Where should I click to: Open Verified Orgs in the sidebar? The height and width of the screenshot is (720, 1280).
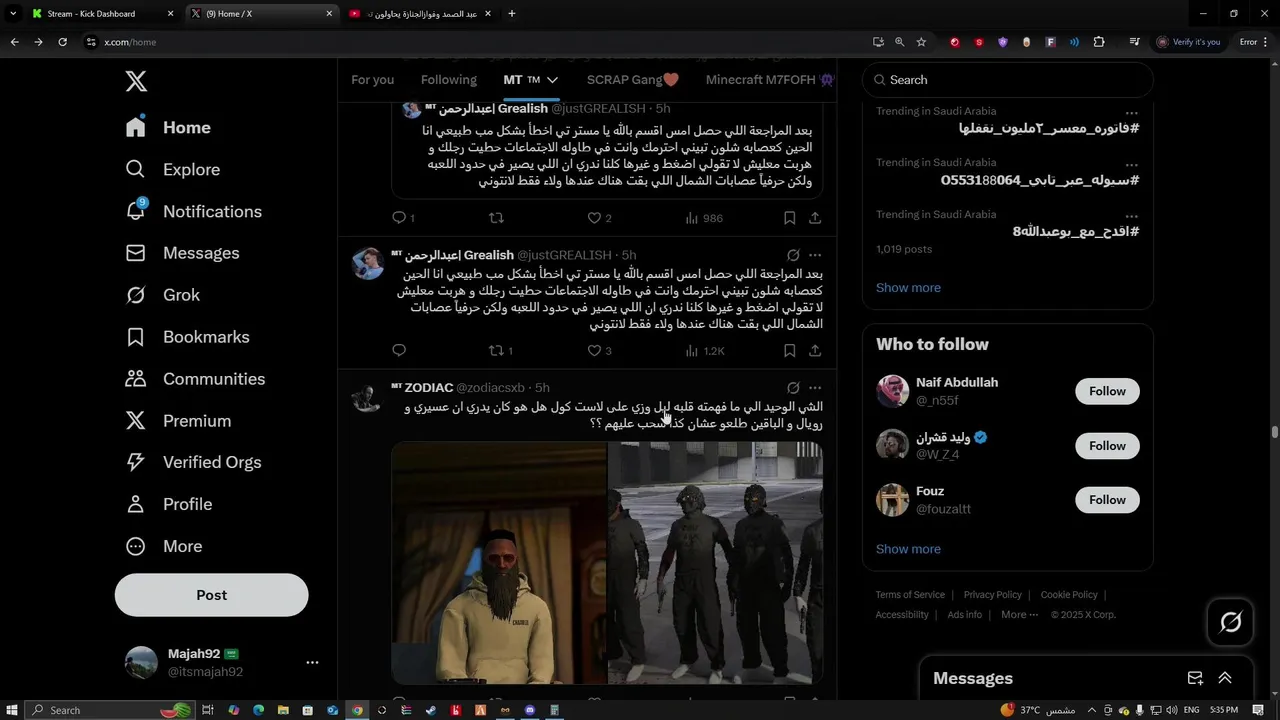[x=193, y=462]
